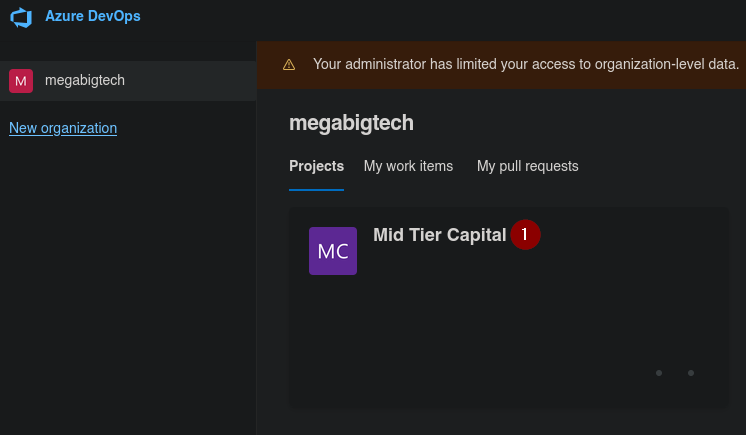Screen dimensions: 746x435
Task: Click the administrator limited access banner message
Action: (x=525, y=64)
